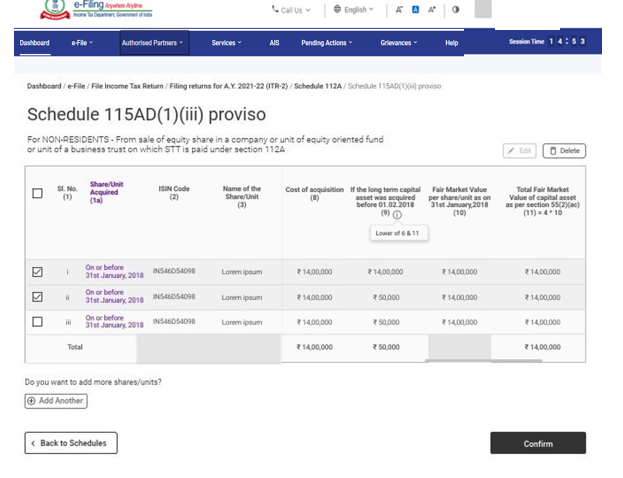Screen dimensions: 623x478
Task: Open the Authorised Partners menu
Action: point(154,43)
